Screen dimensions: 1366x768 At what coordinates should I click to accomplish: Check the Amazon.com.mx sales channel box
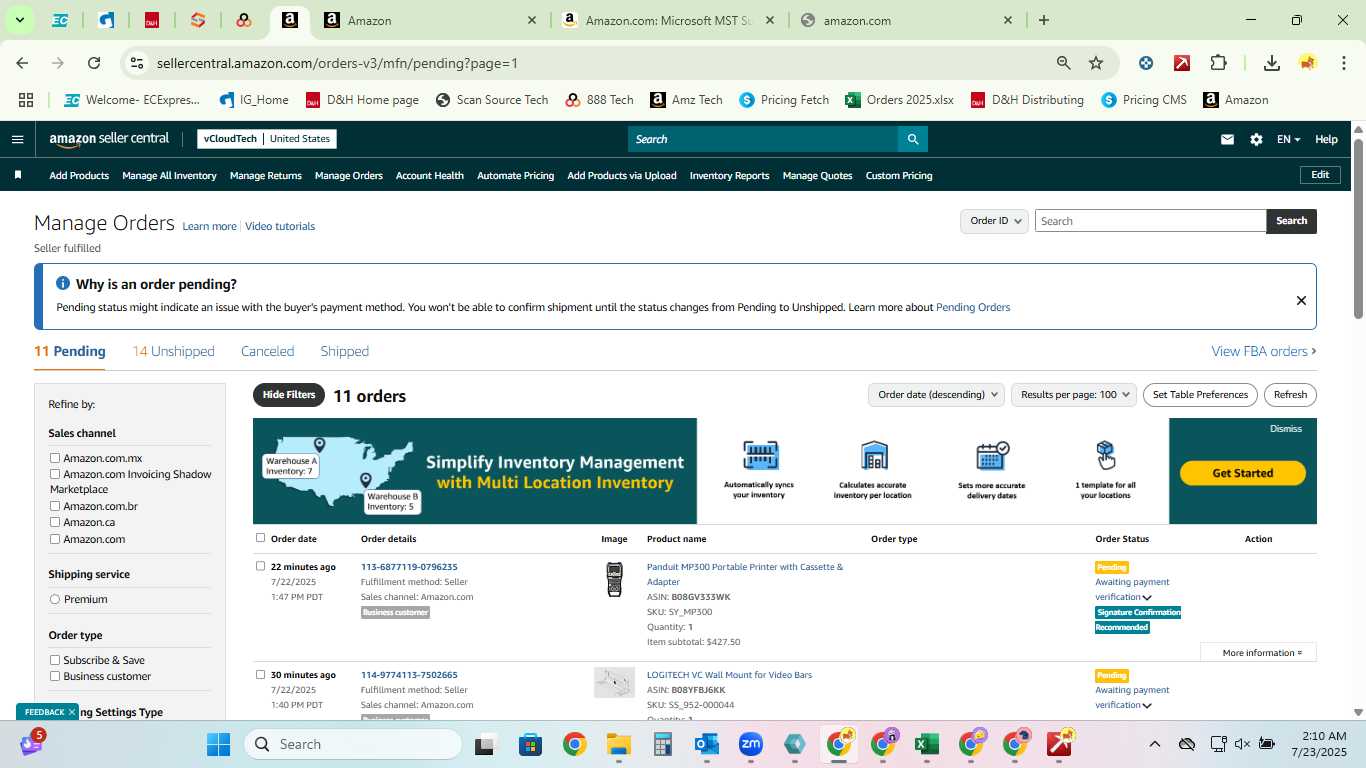[x=56, y=458]
